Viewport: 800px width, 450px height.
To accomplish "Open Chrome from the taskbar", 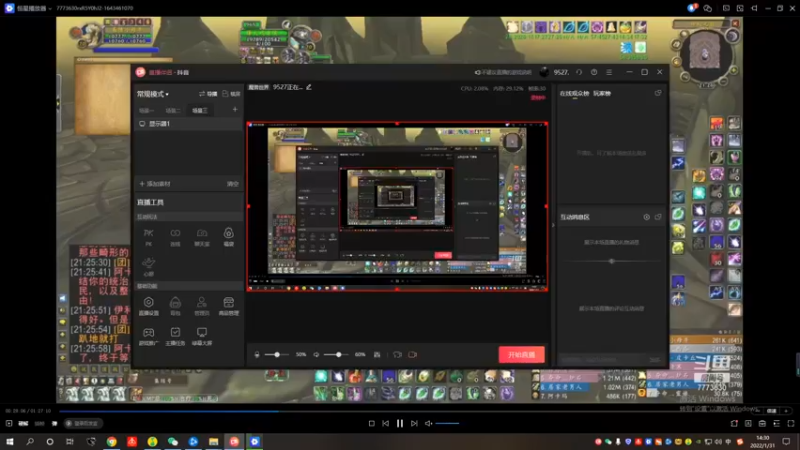I will tap(111, 441).
